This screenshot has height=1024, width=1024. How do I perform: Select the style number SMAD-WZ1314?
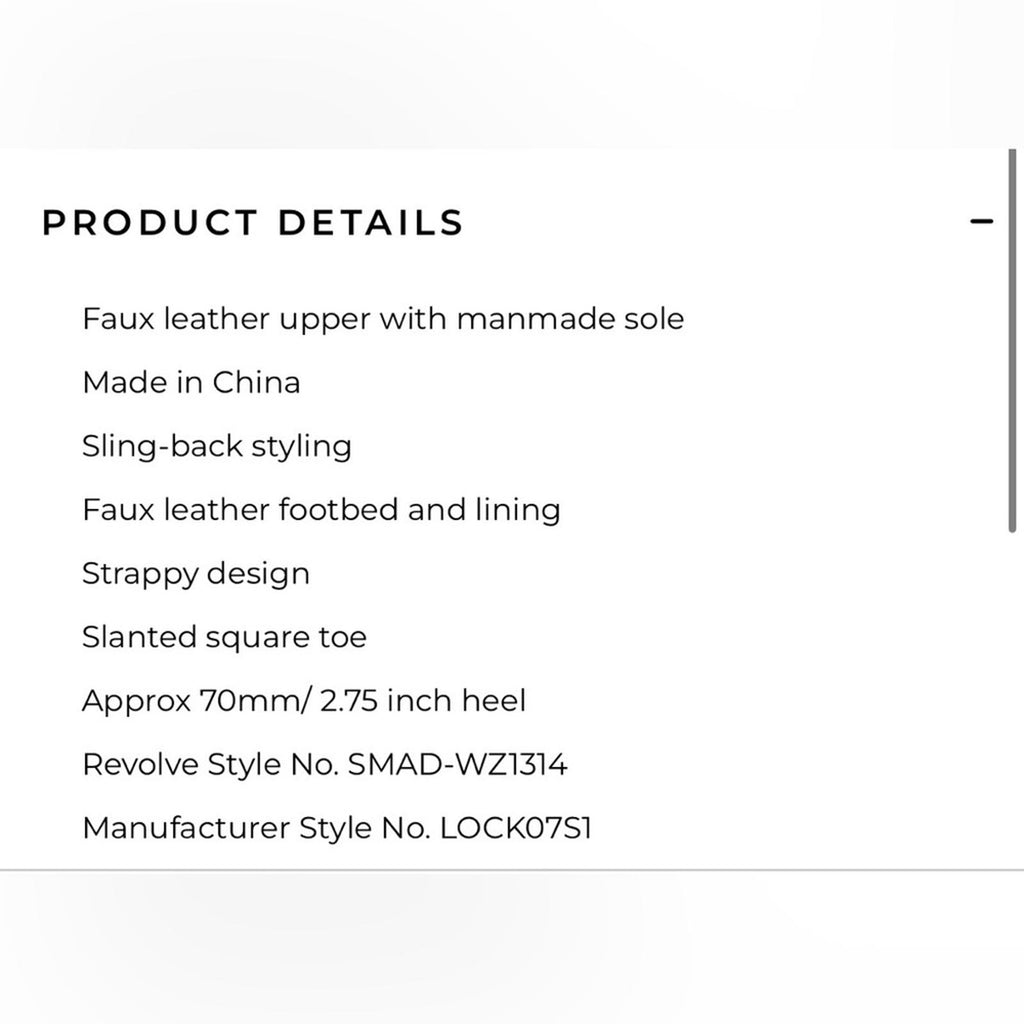[461, 763]
